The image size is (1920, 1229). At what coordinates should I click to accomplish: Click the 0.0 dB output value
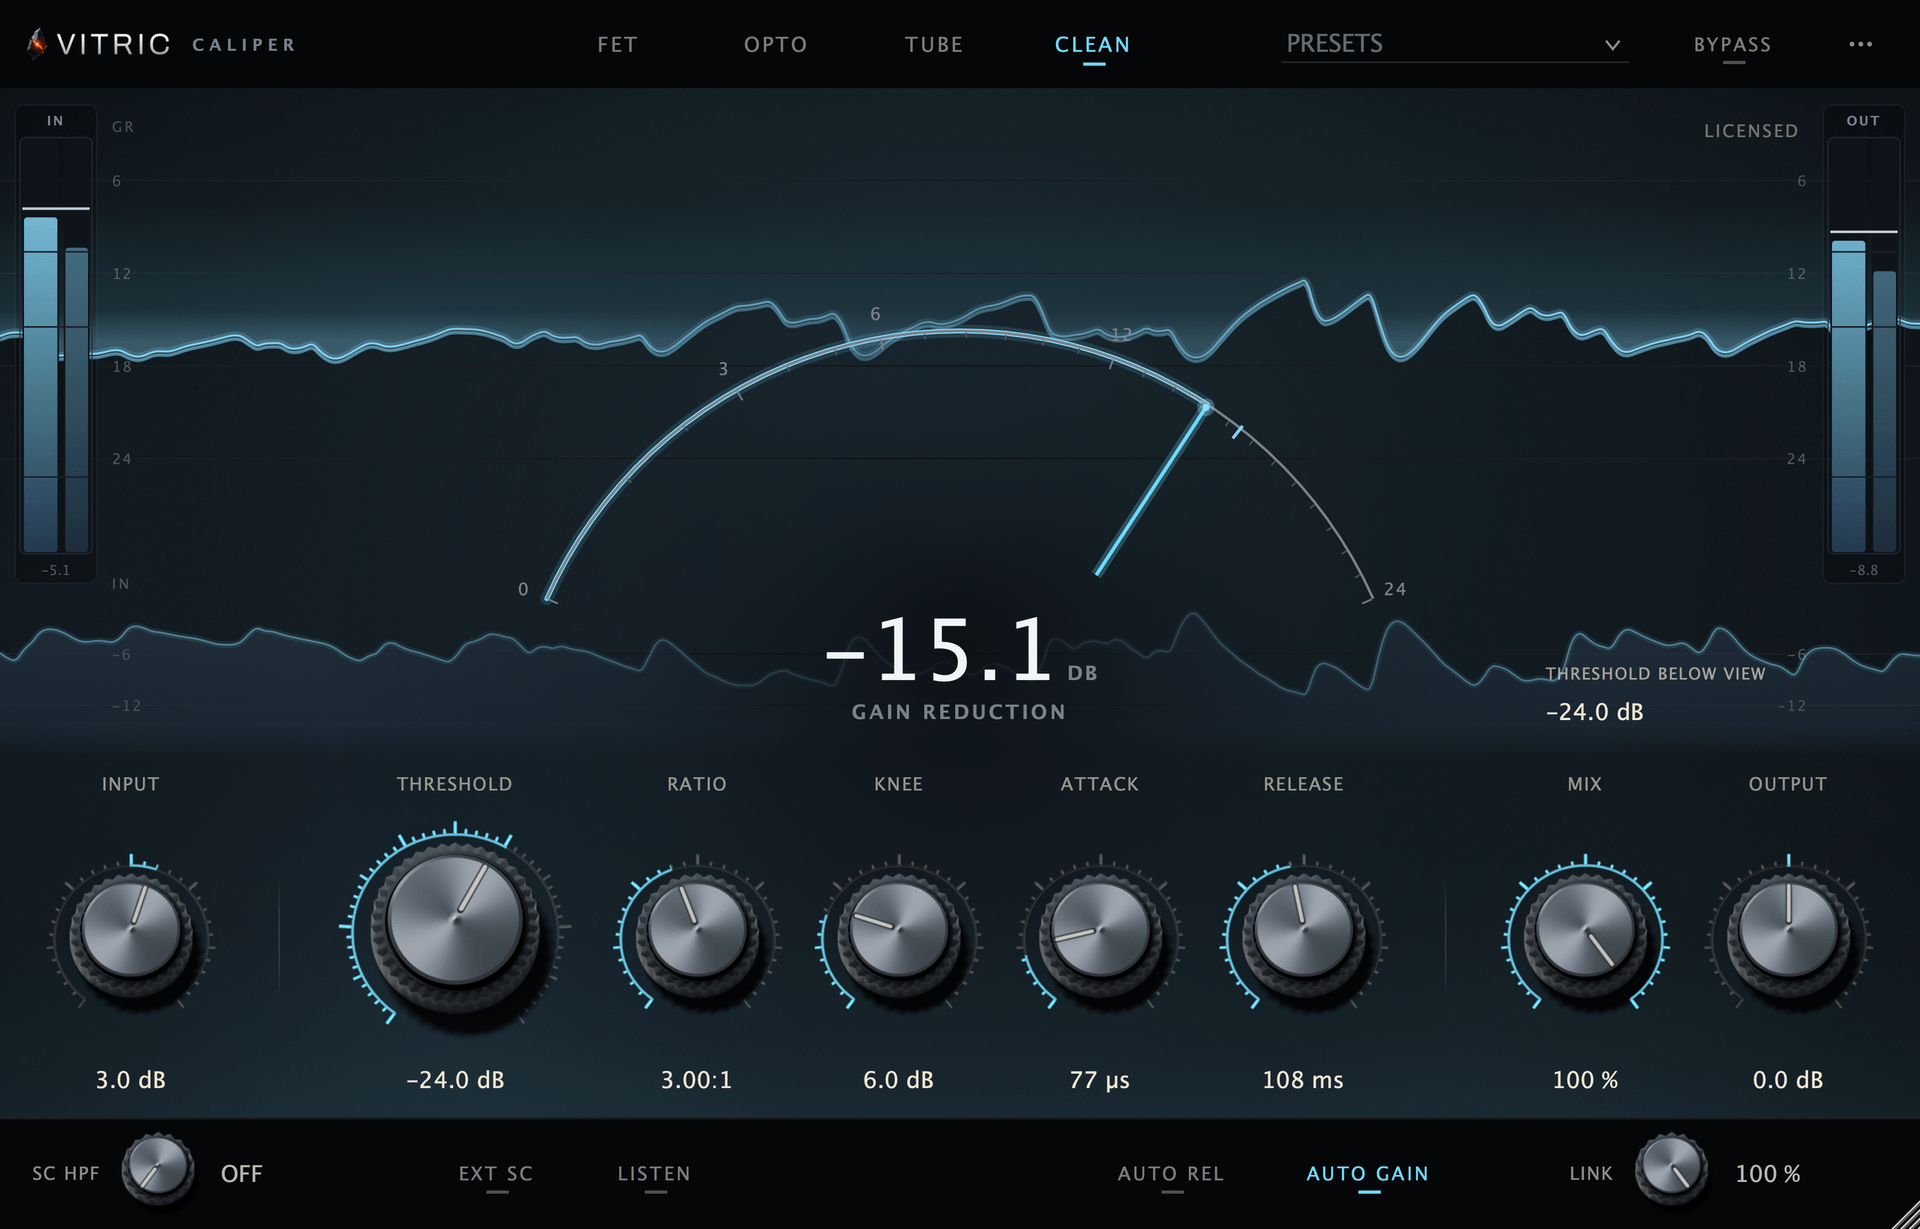pos(1788,1080)
